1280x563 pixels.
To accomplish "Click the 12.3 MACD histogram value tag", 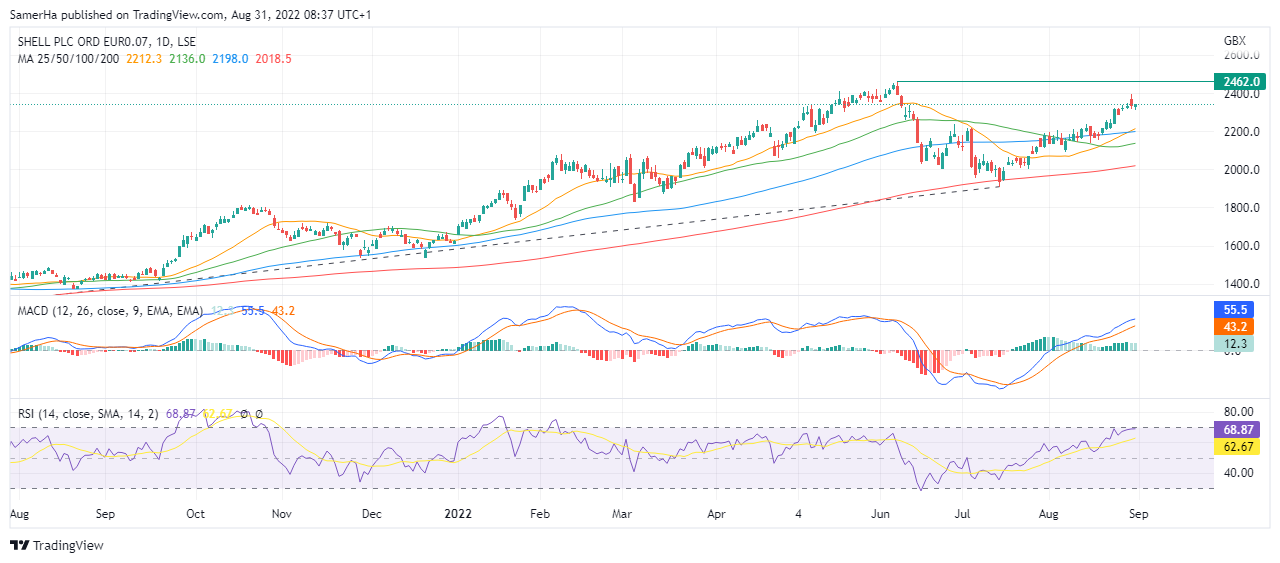I will (x=1238, y=344).
